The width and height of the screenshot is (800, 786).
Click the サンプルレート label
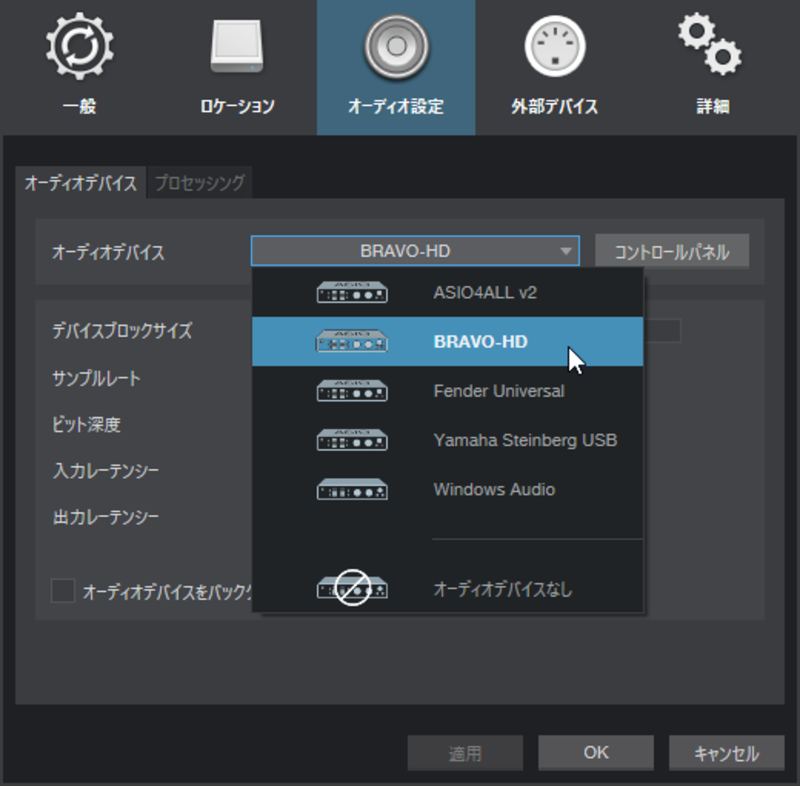coord(96,378)
